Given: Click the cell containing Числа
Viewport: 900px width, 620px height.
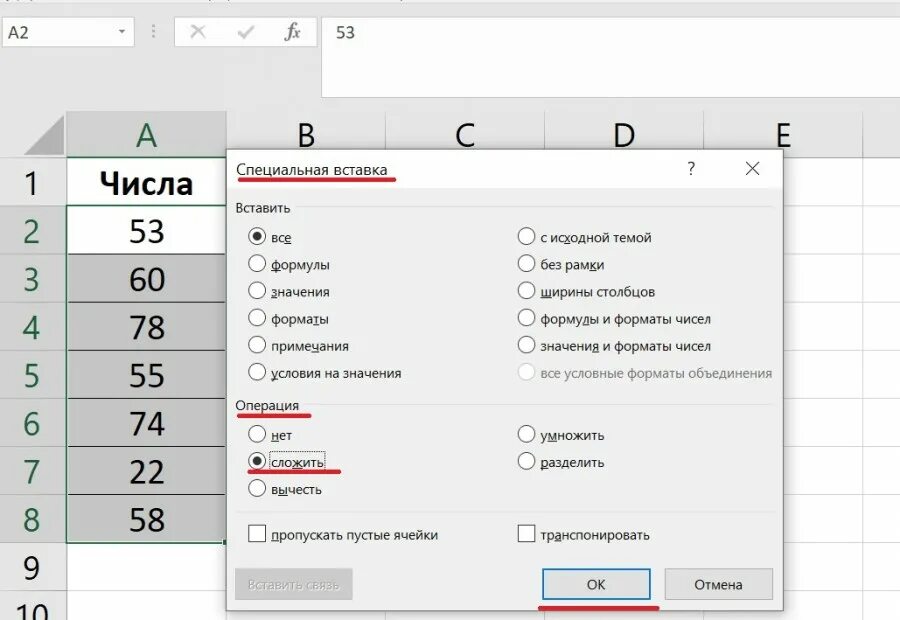Looking at the screenshot, I should [146, 182].
